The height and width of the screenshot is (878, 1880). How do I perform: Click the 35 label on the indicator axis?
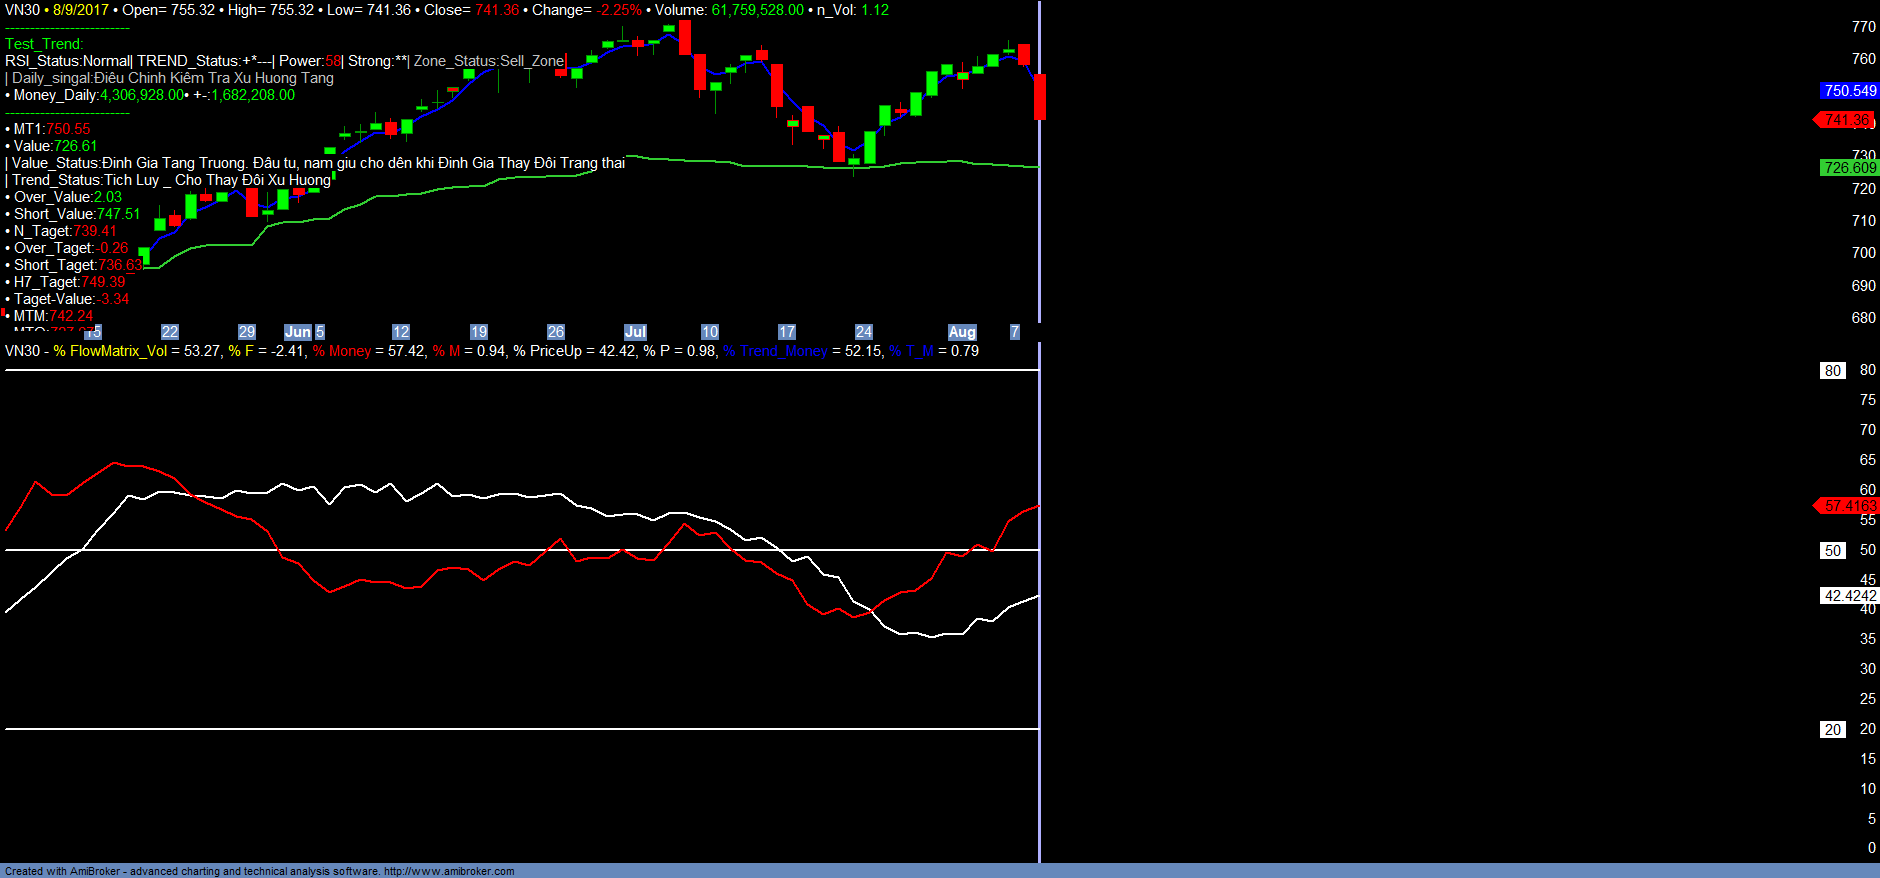(1868, 639)
